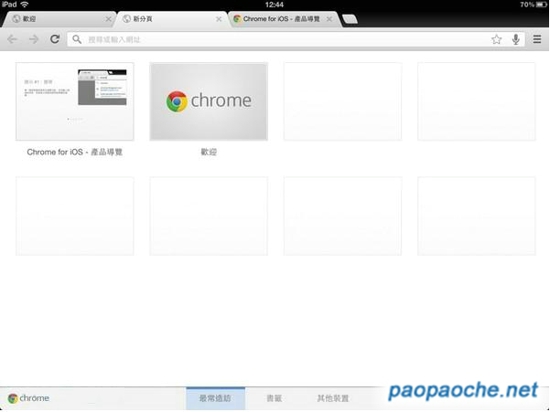The width and height of the screenshot is (550, 412).
Task: Switch to the 新分頁 tab
Action: point(172,19)
